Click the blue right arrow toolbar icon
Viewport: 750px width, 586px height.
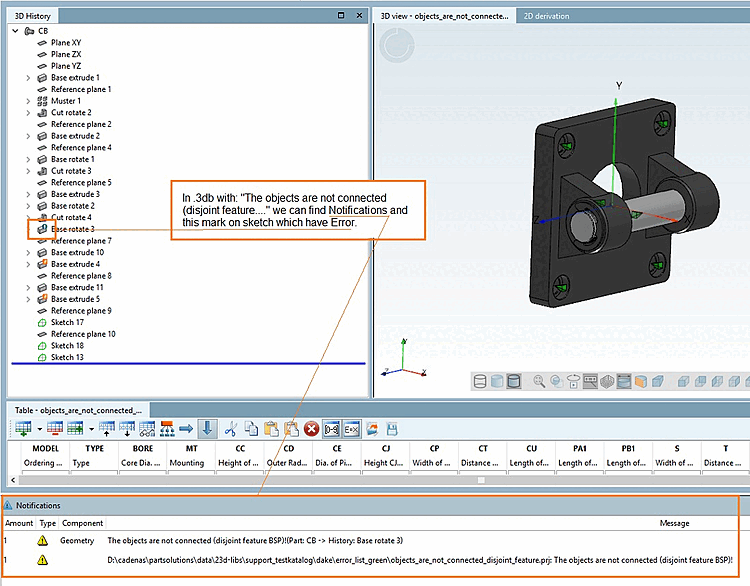tap(185, 428)
